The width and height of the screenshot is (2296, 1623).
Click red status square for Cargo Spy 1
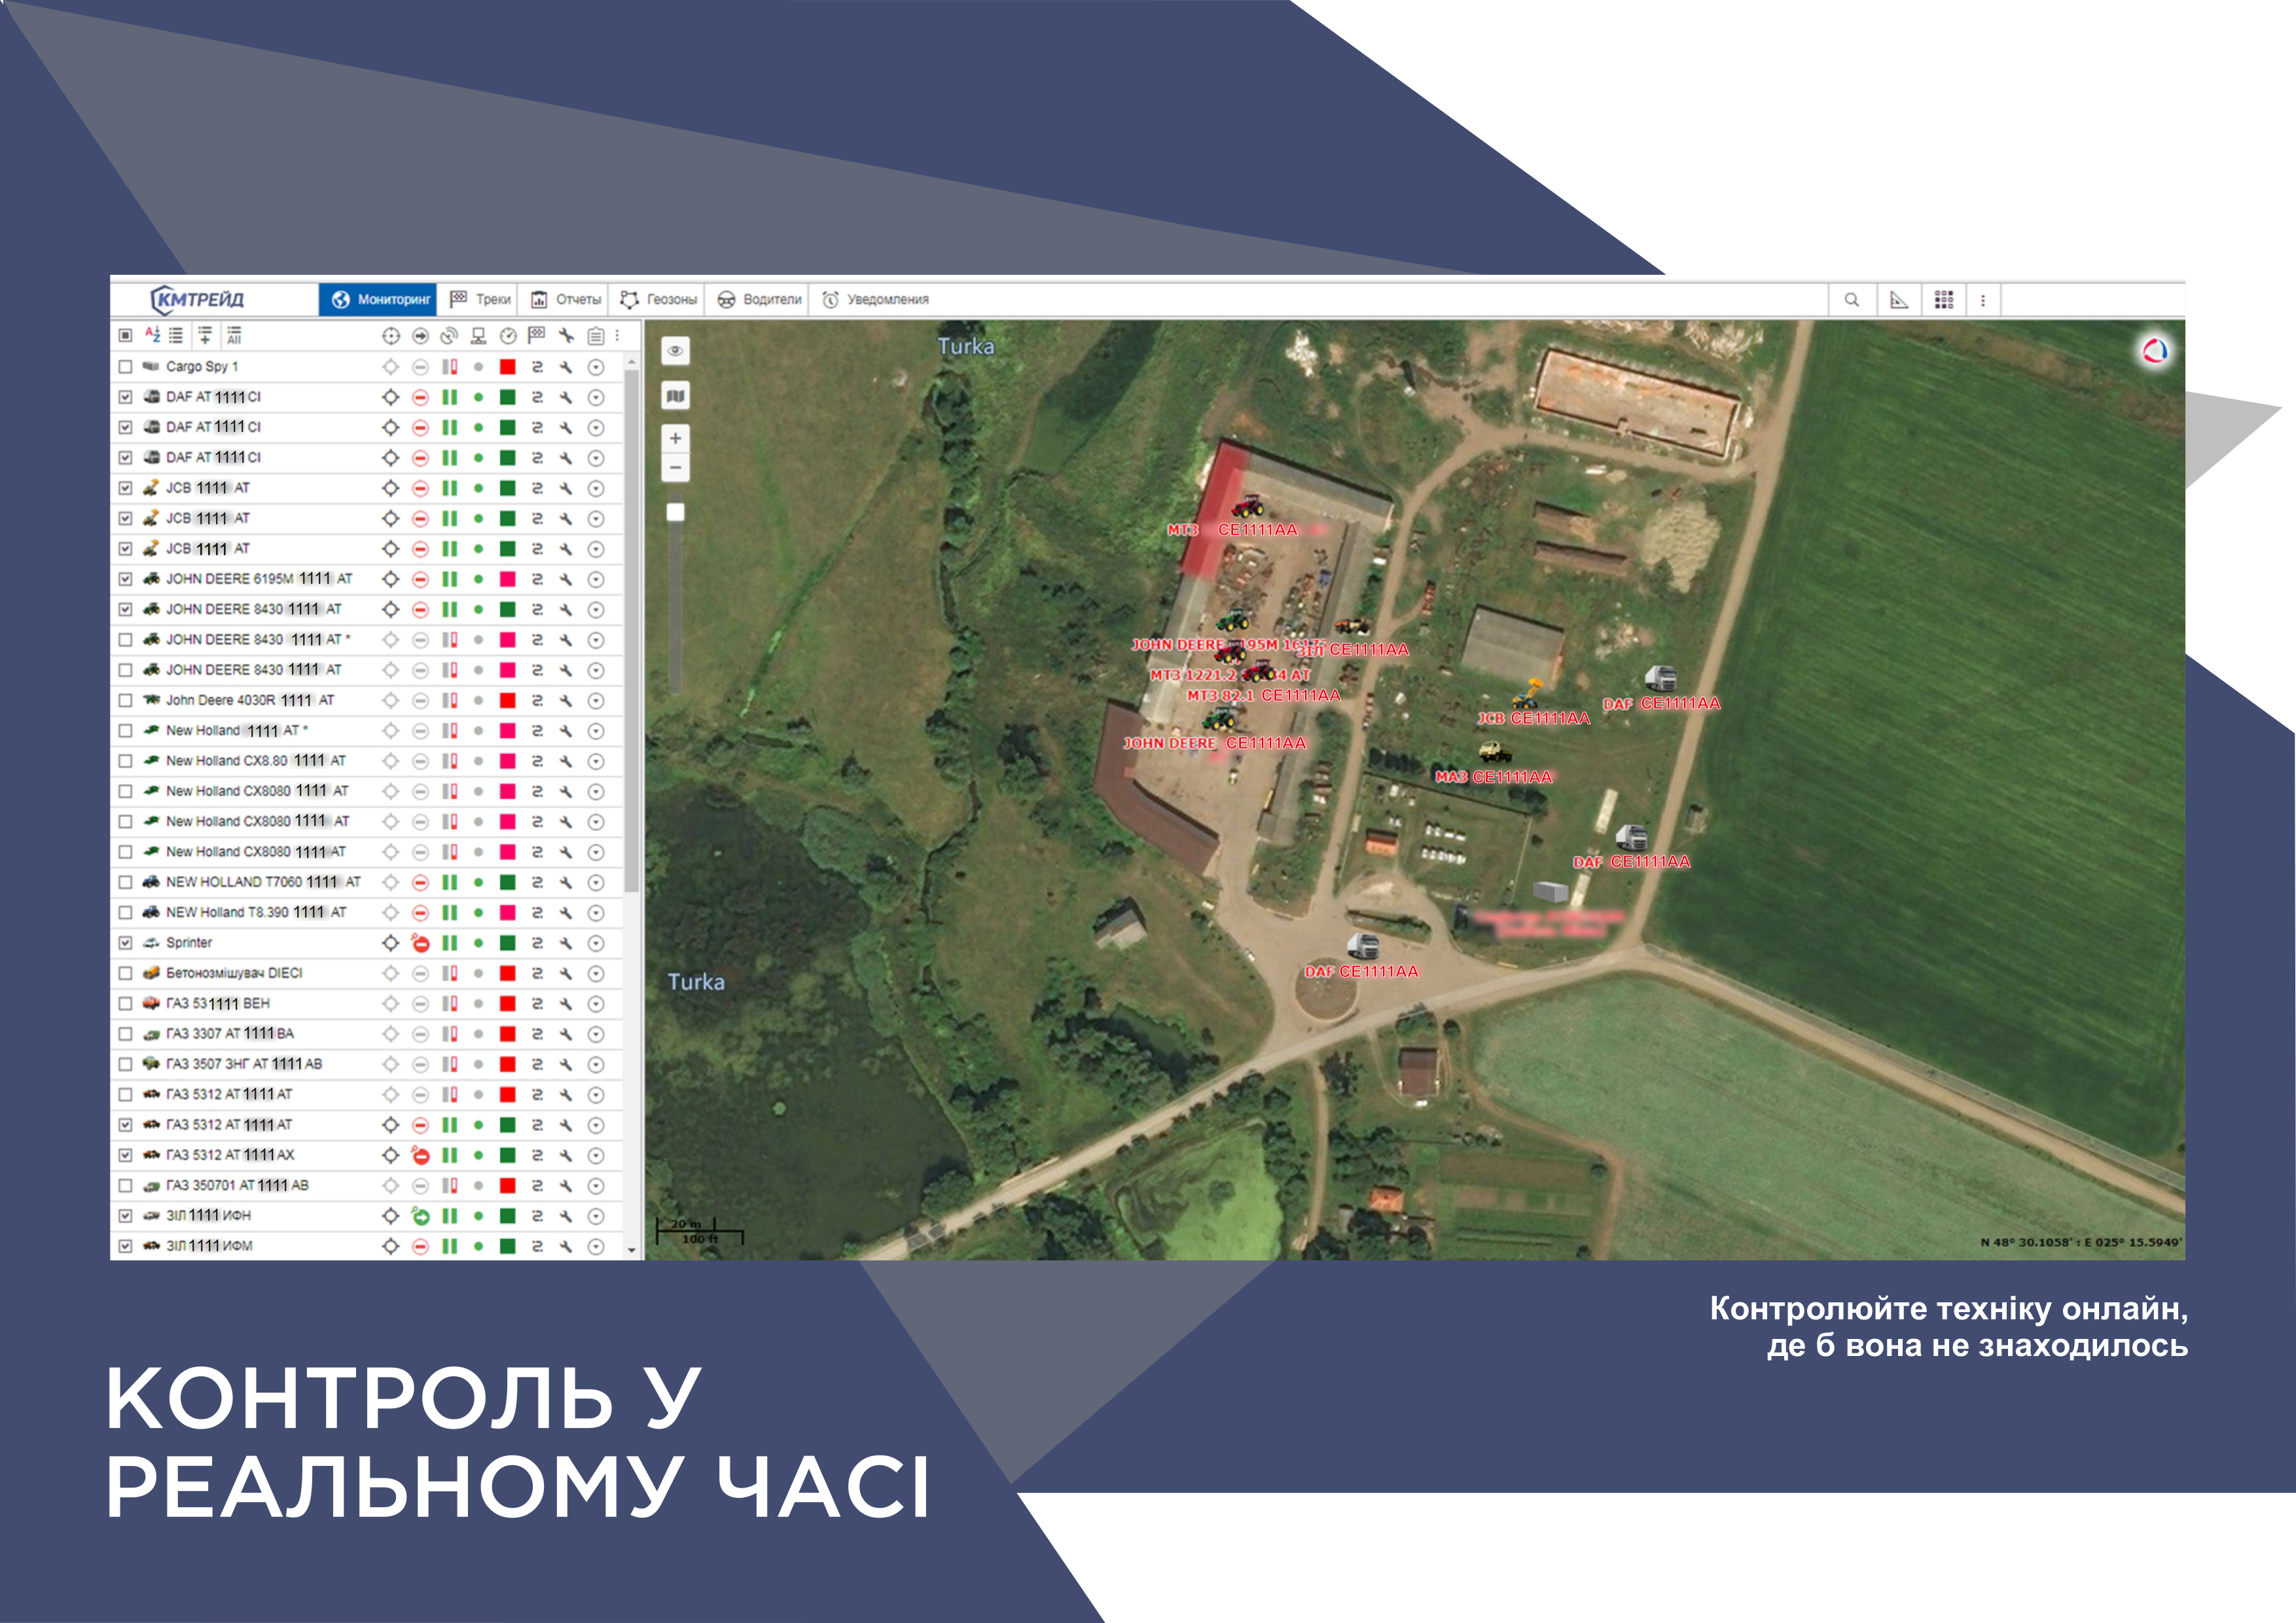pyautogui.click(x=508, y=367)
